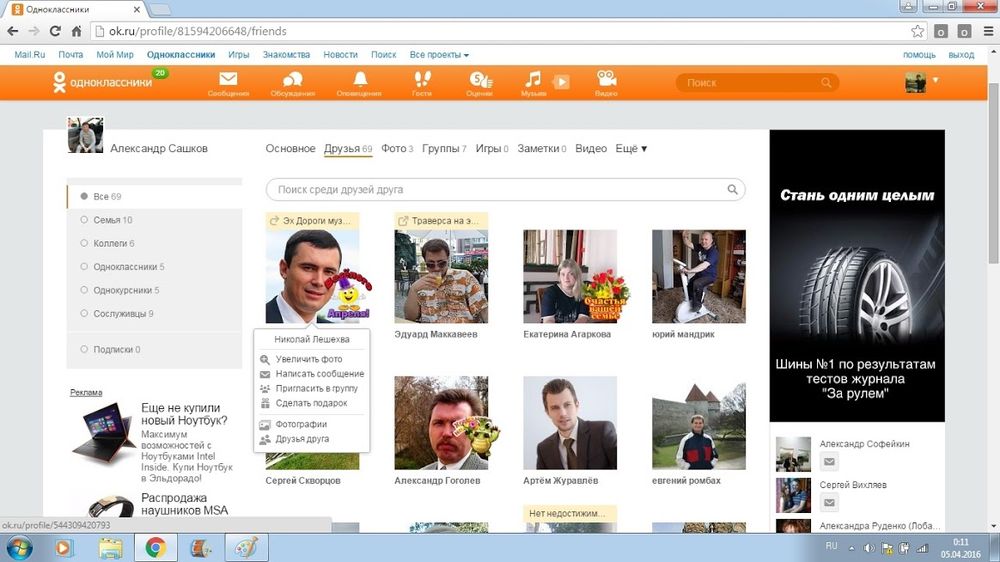Open the Гости footprints icon

click(422, 81)
